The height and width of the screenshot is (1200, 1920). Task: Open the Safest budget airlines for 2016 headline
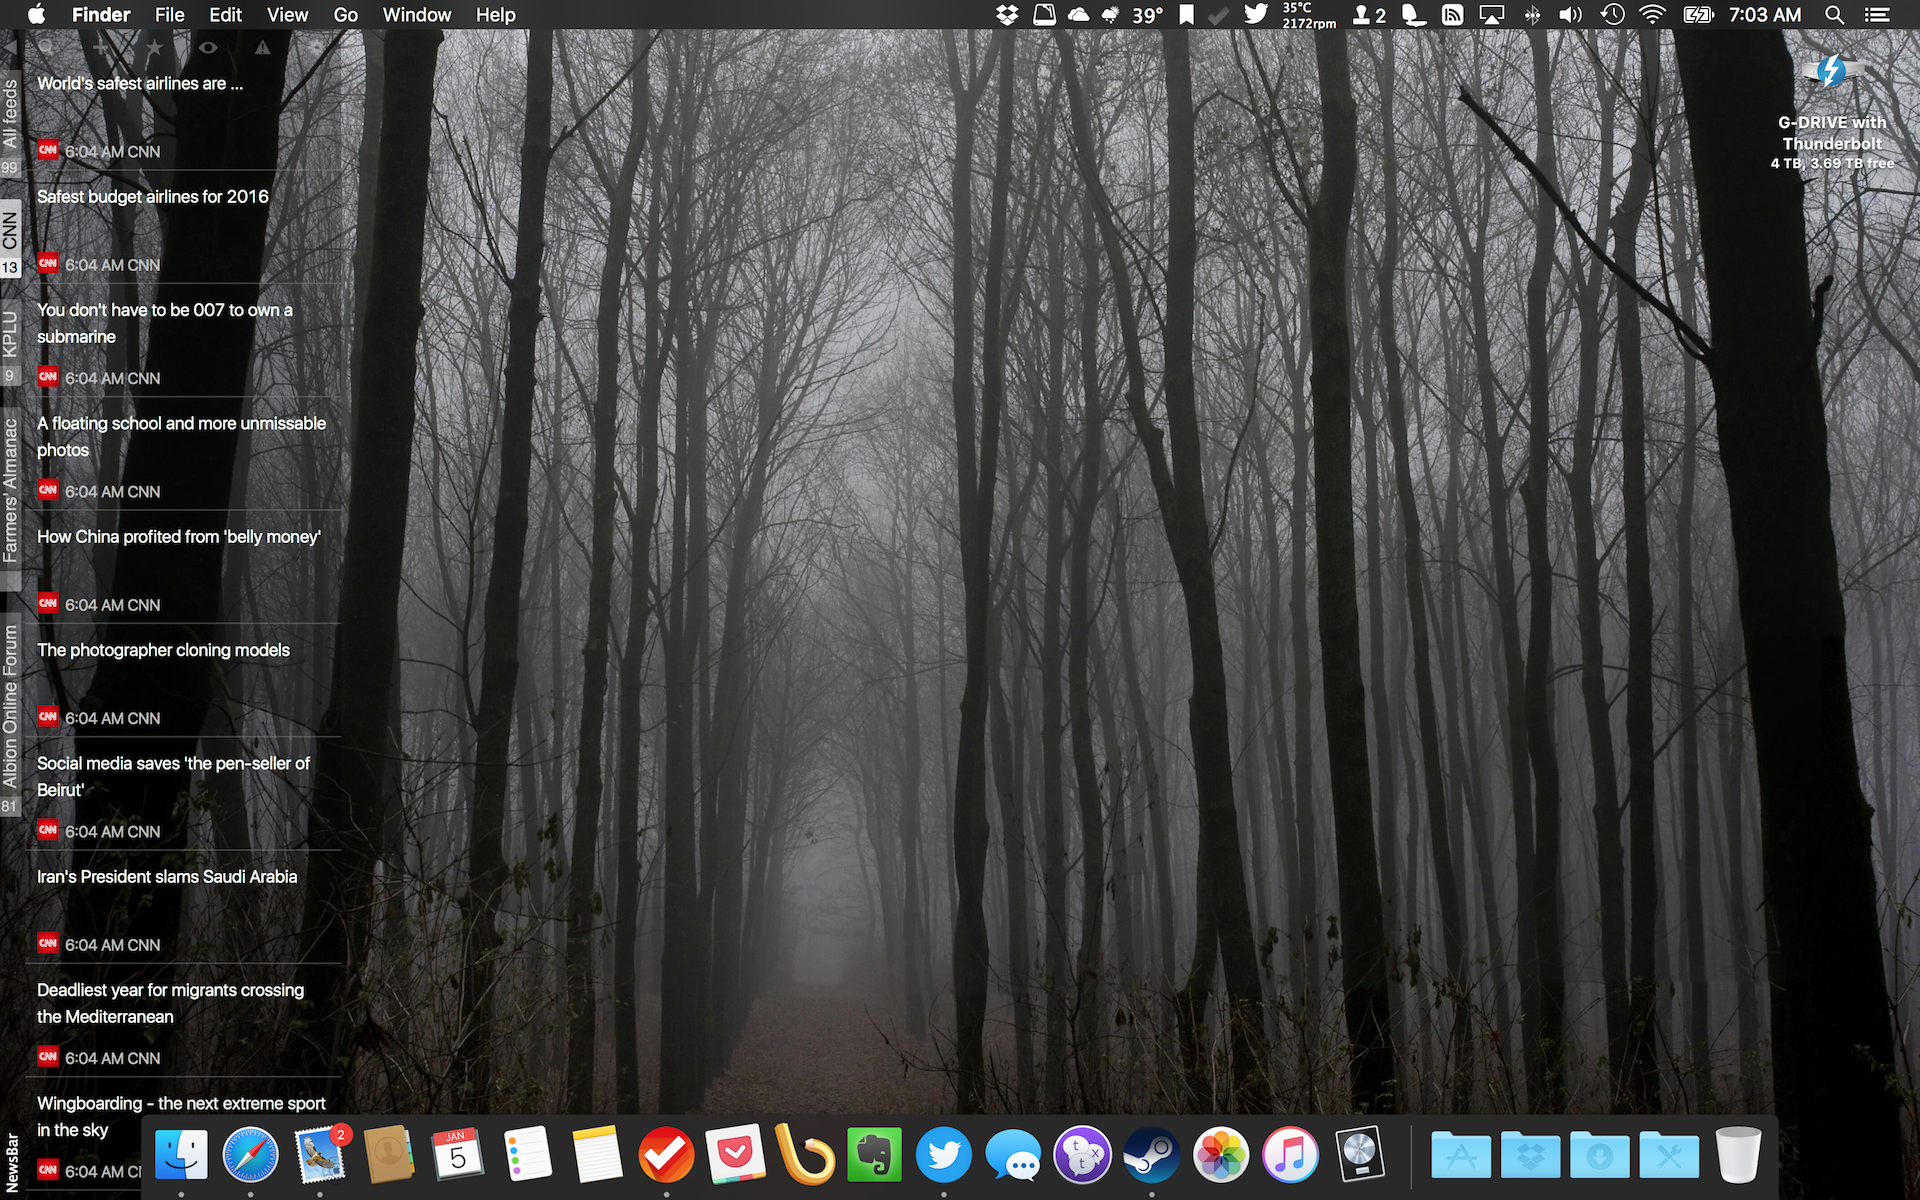point(153,197)
